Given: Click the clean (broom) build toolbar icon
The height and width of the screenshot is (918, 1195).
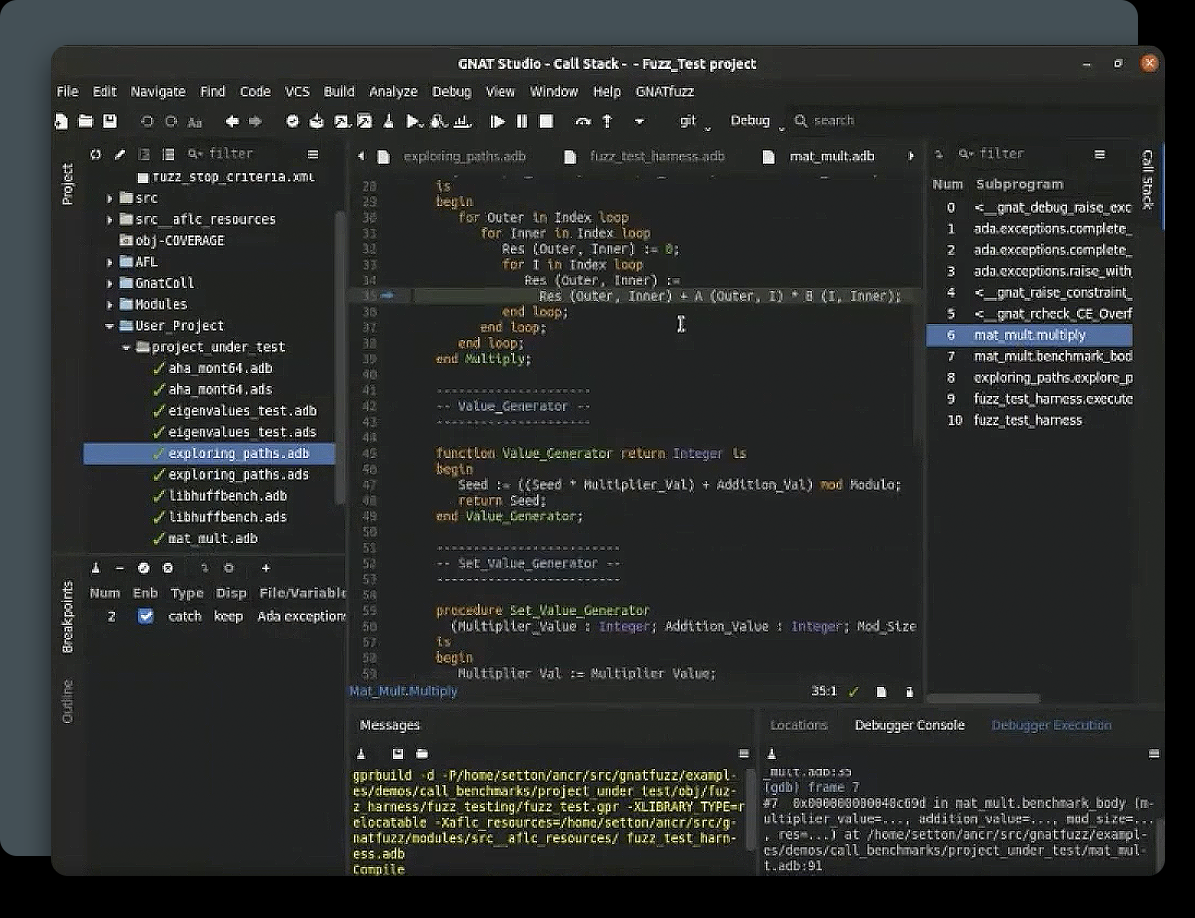Looking at the screenshot, I should 389,121.
